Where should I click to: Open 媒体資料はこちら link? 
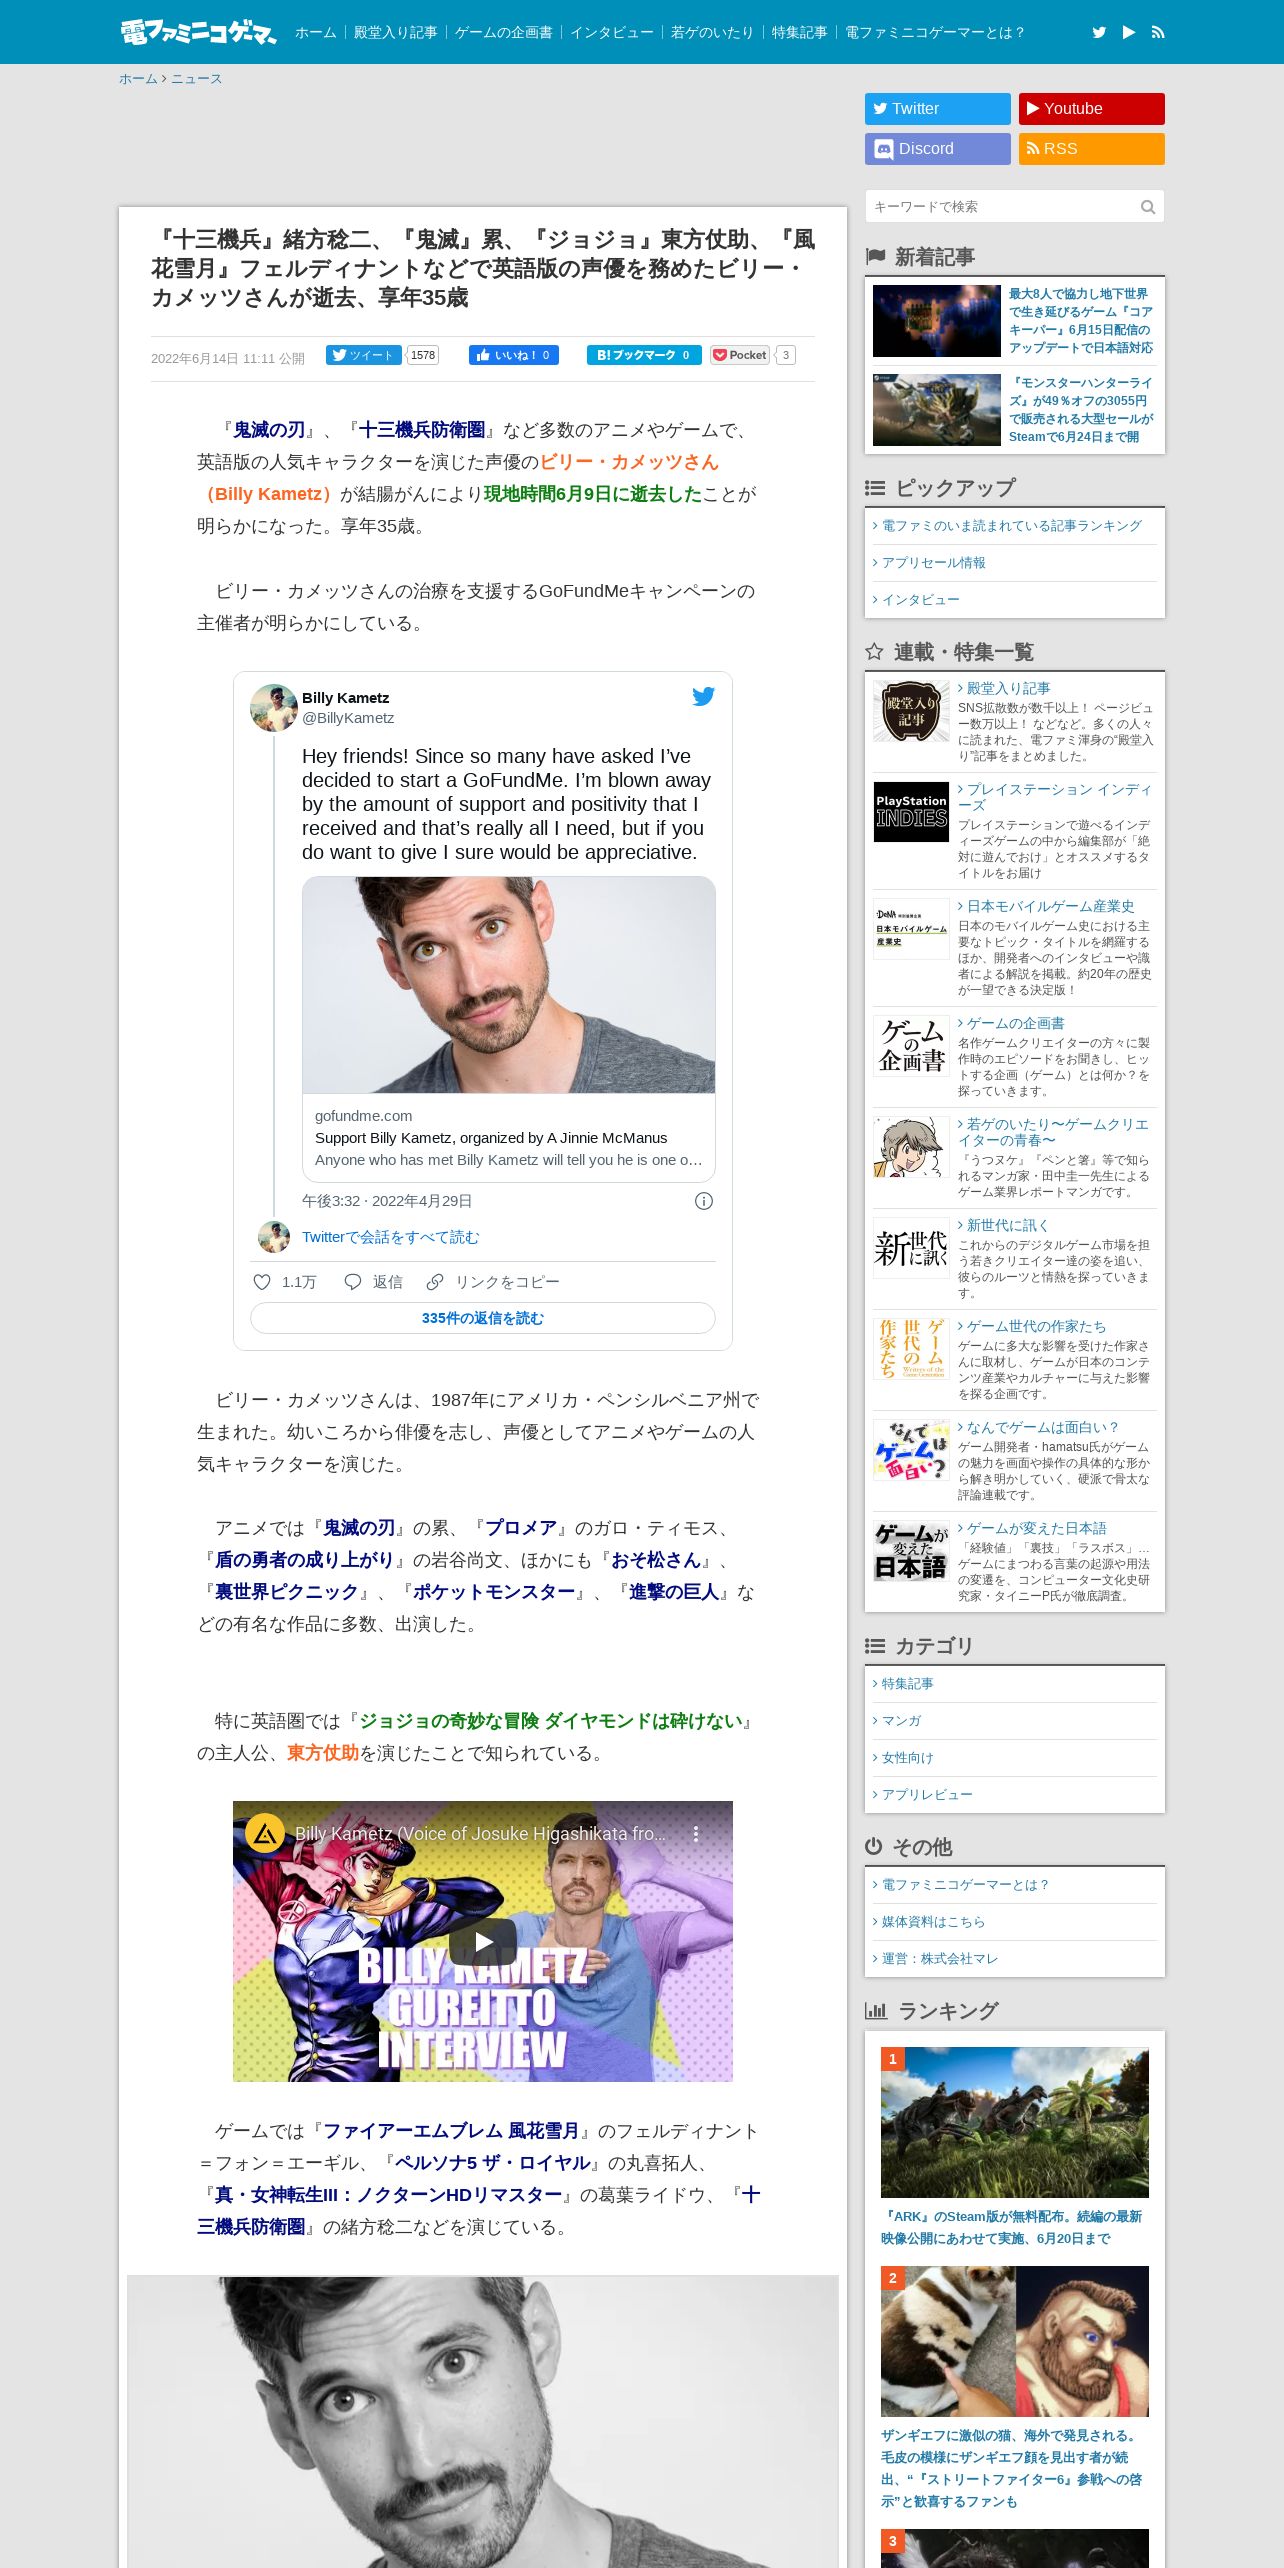(x=933, y=1922)
